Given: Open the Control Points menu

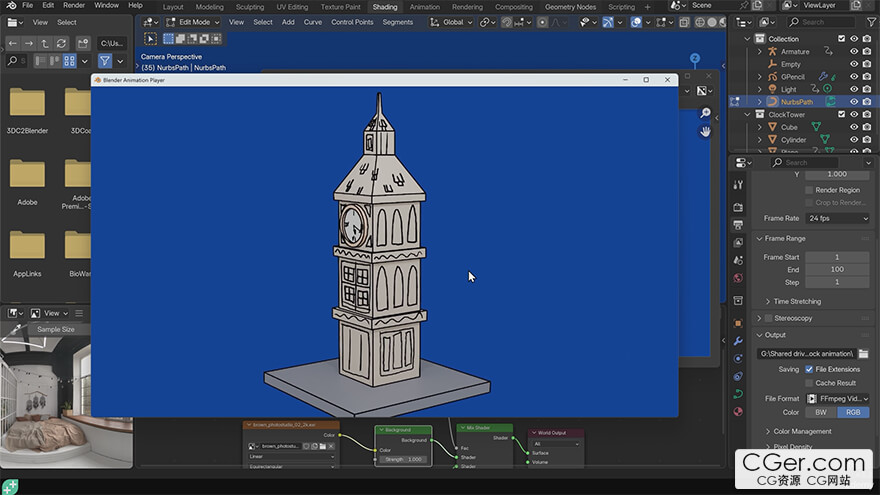Looking at the screenshot, I should [x=352, y=22].
